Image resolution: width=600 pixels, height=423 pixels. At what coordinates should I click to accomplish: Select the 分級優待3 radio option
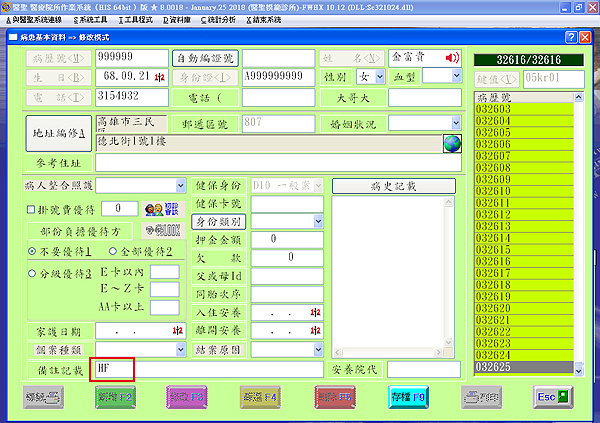pyautogui.click(x=31, y=272)
